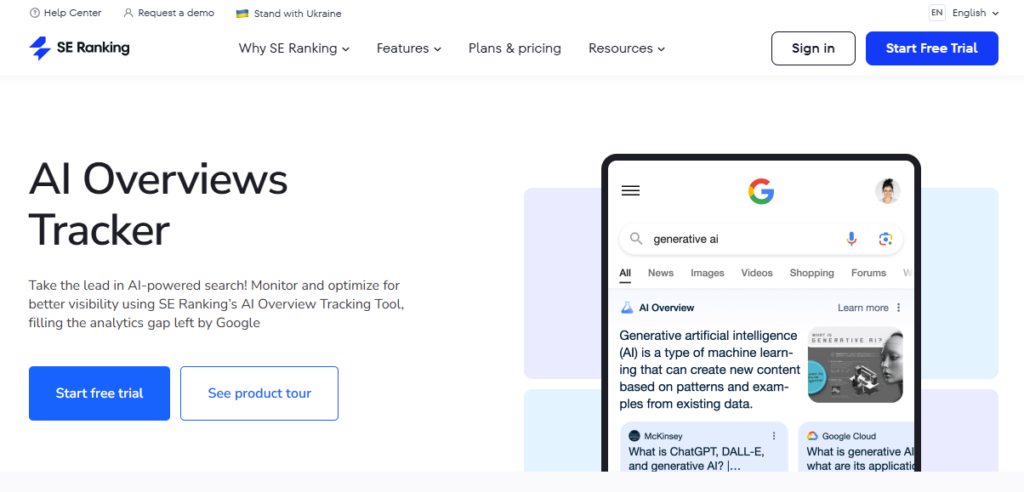Open the three-dot menu beside Learn more
The image size is (1024, 492).
[899, 308]
